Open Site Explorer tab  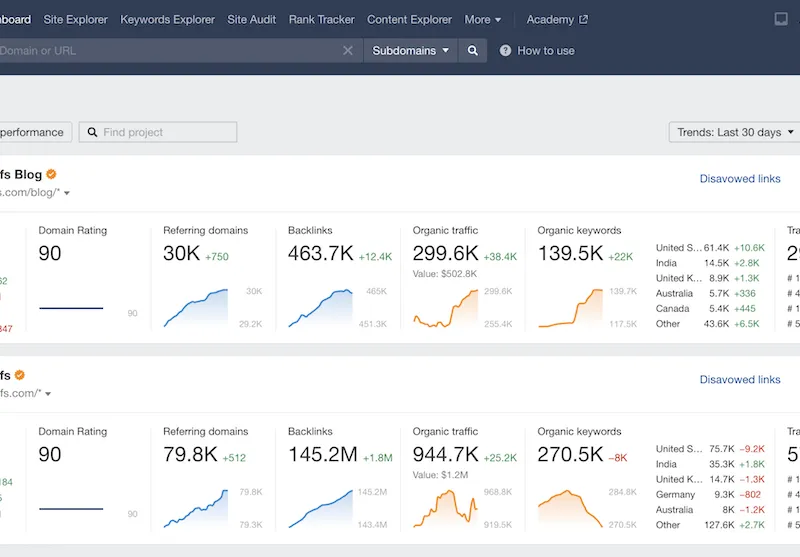(x=75, y=19)
